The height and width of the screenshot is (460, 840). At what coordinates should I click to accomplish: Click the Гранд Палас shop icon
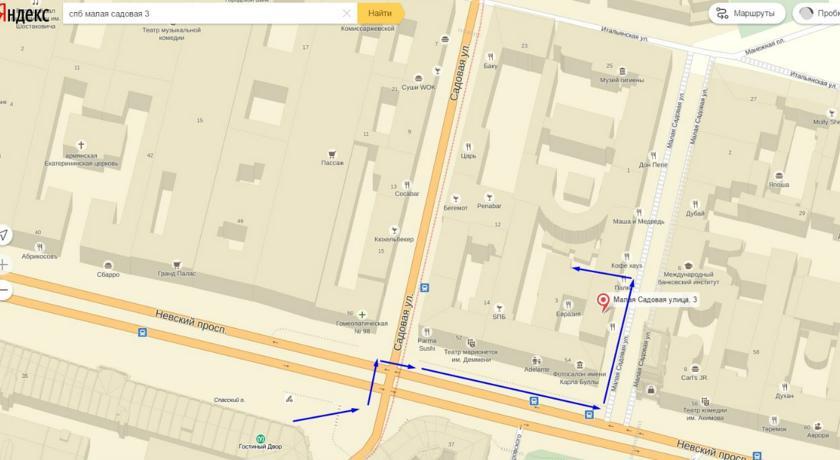(177, 265)
